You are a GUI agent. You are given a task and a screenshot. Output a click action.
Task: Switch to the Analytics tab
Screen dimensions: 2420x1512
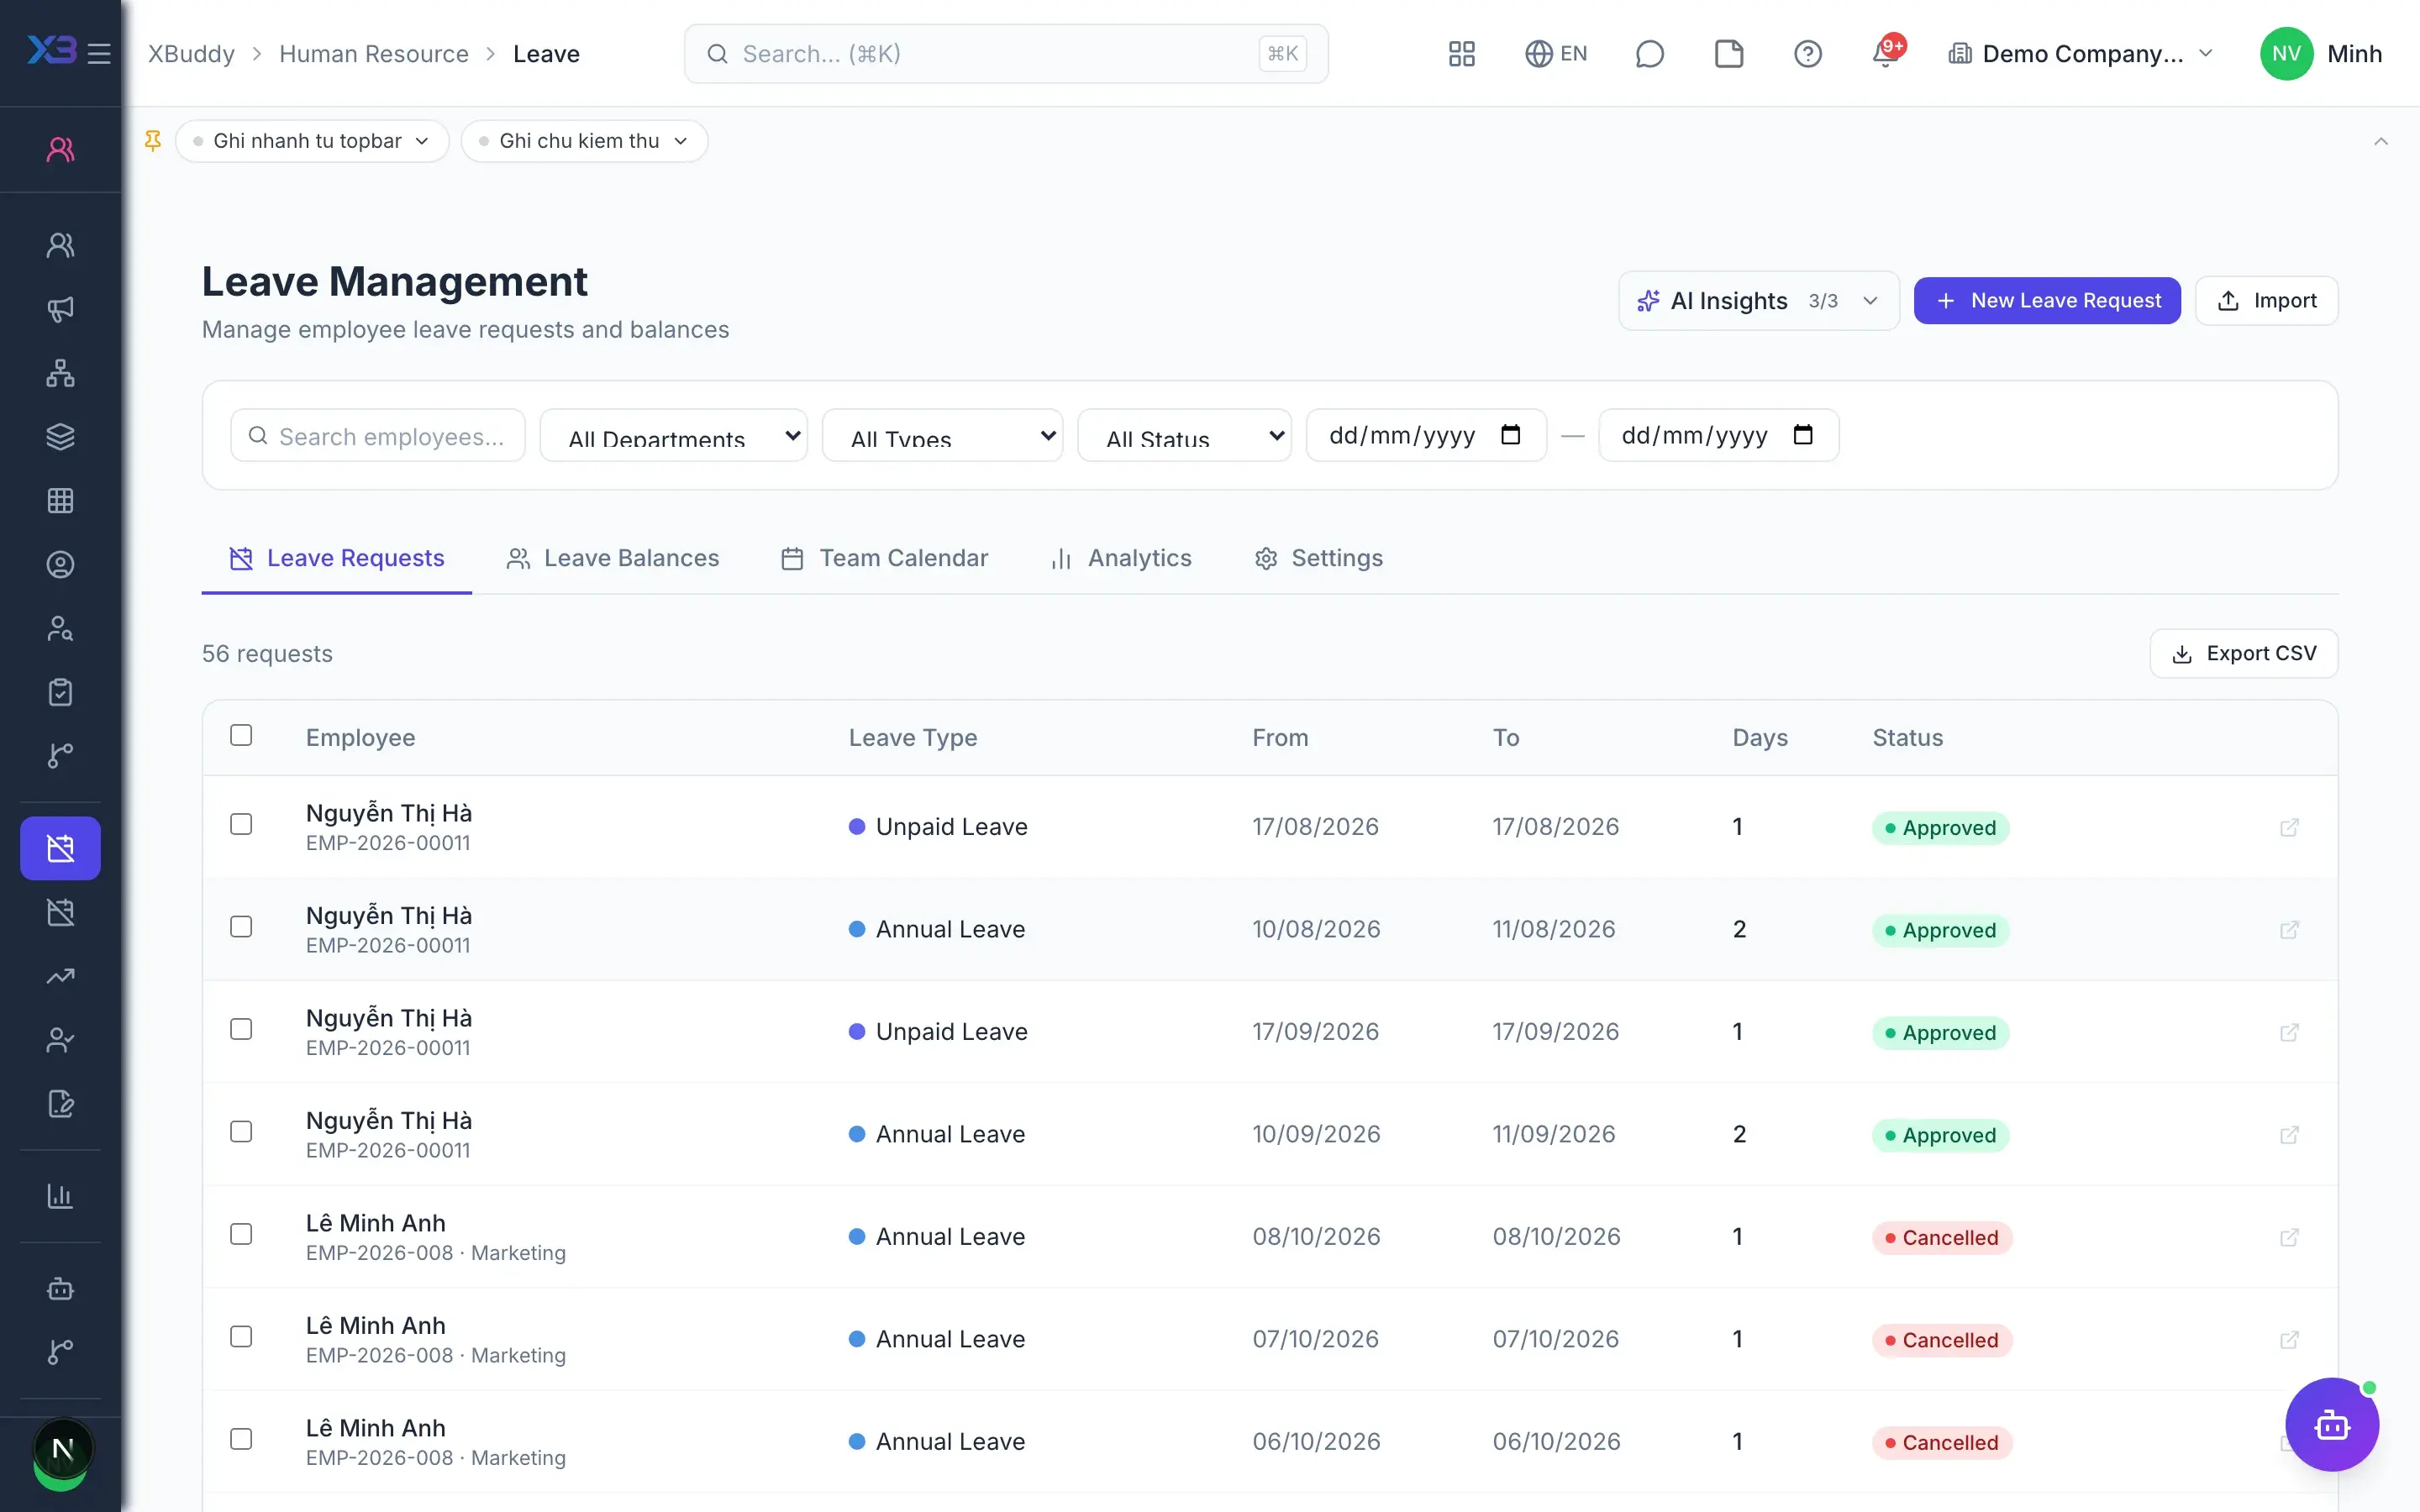(1120, 558)
